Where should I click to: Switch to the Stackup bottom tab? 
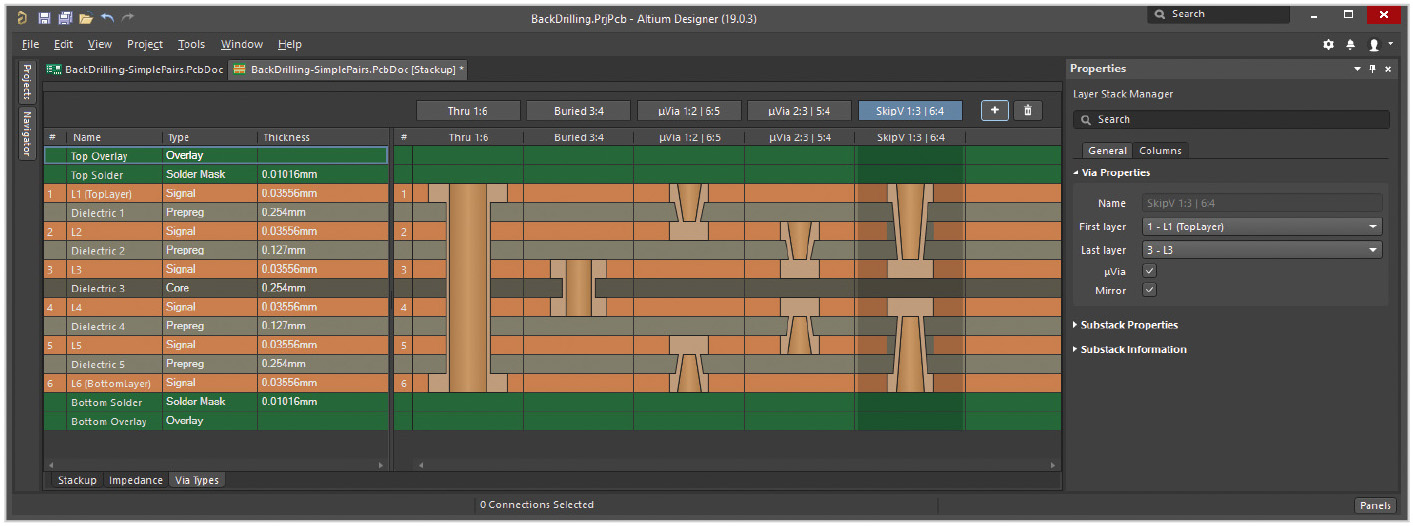[x=77, y=480]
